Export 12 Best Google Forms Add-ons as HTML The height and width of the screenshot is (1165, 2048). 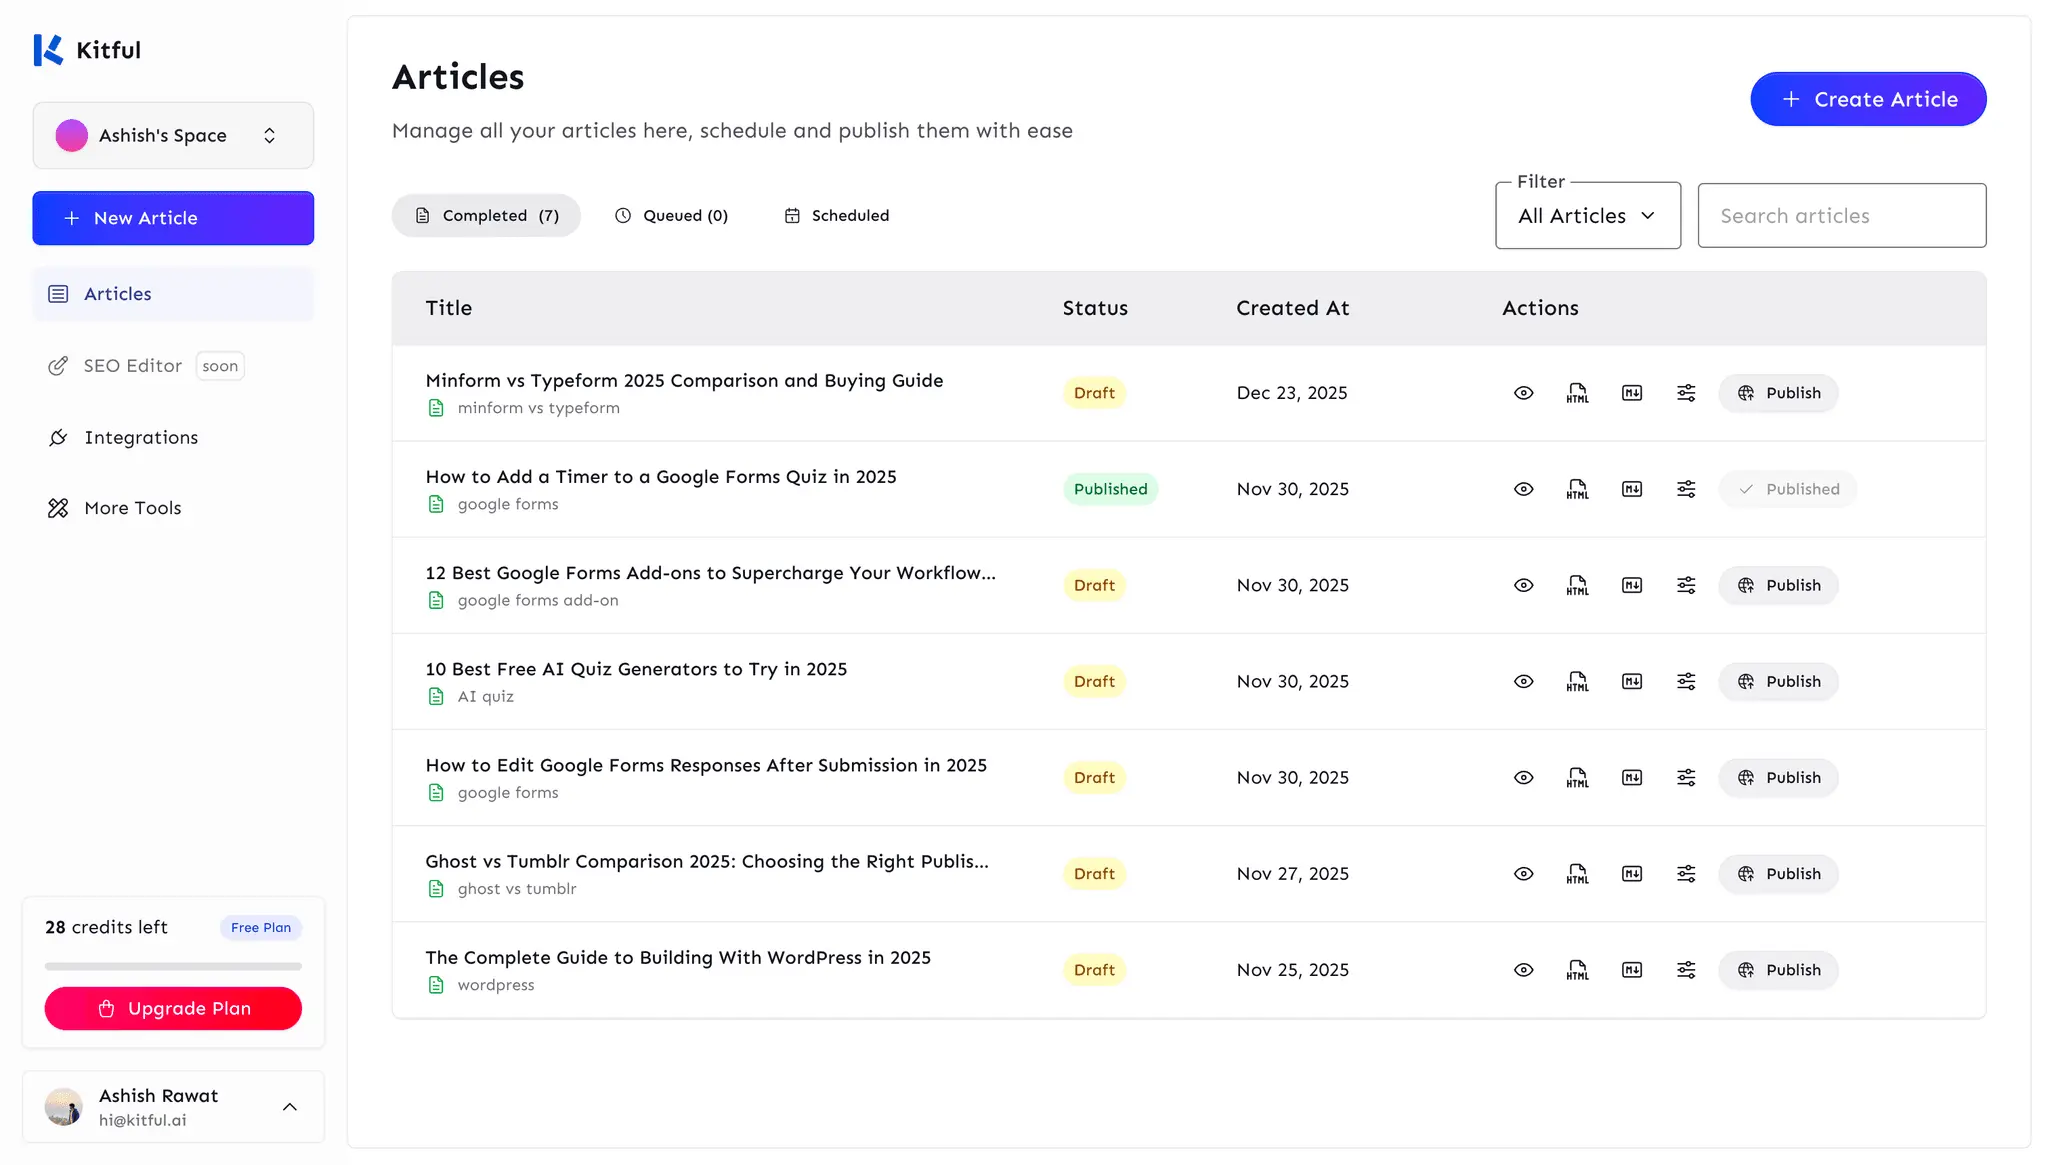1577,585
